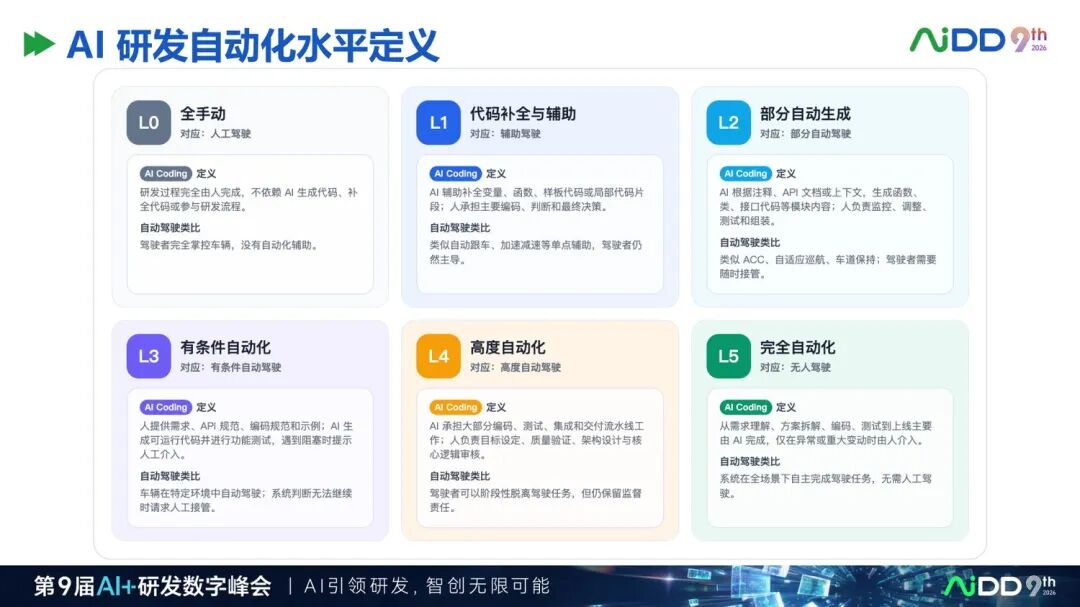Click the AI Coding tag in L5 card
Screen dimensions: 1080x607
point(745,407)
